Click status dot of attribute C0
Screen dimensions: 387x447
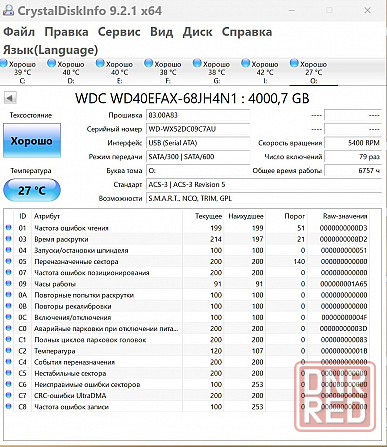click(x=9, y=328)
